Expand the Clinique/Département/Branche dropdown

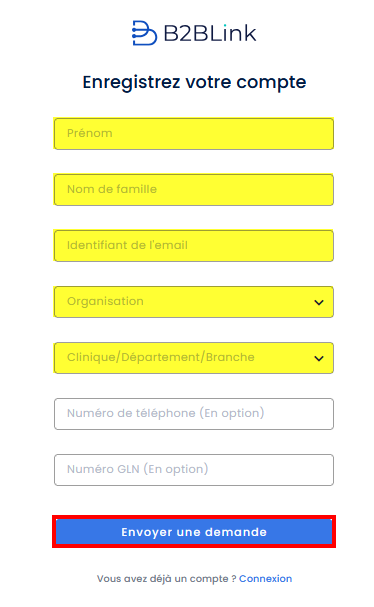coord(194,358)
